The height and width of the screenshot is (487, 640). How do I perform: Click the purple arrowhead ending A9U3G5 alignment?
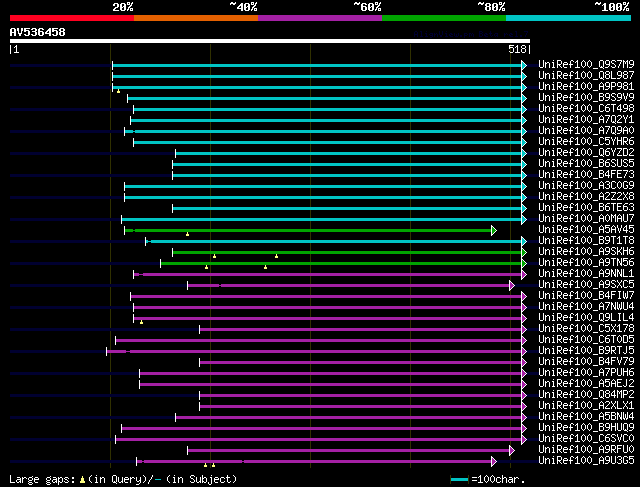(x=494, y=462)
